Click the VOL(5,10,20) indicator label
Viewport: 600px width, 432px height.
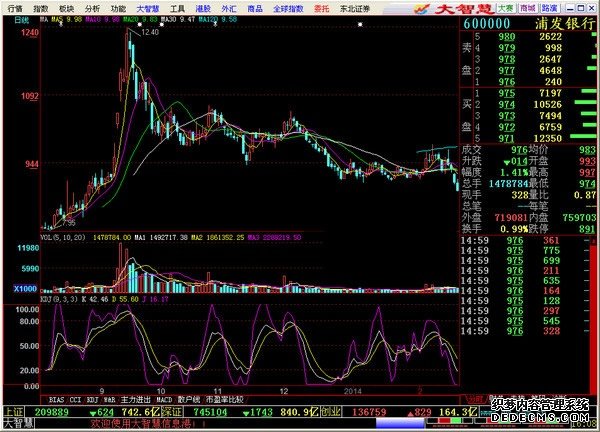(x=63, y=238)
